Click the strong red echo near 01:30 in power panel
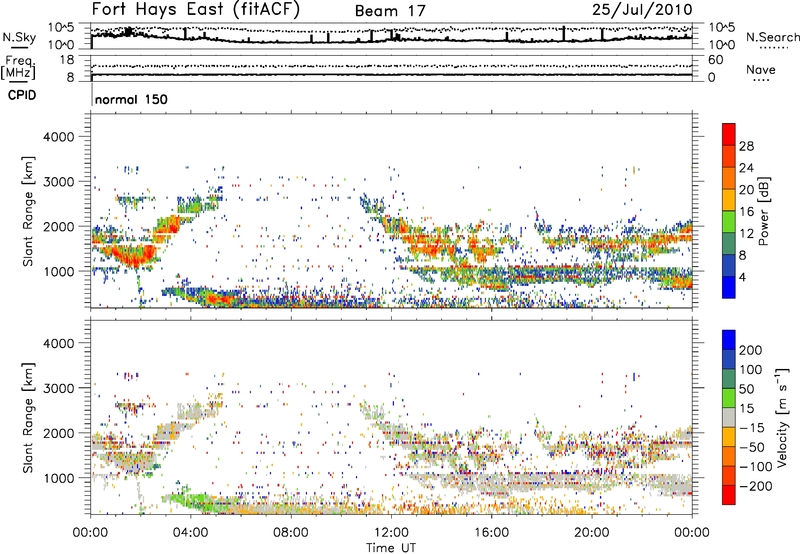 134,257
